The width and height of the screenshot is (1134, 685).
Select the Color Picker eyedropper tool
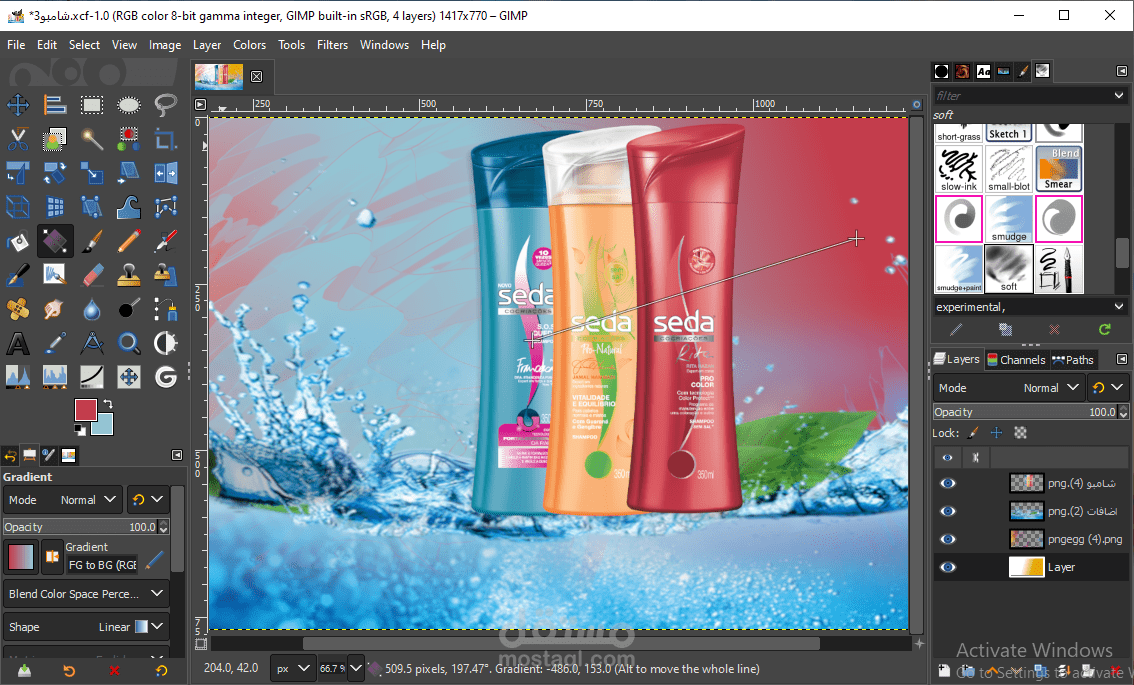[x=55, y=343]
